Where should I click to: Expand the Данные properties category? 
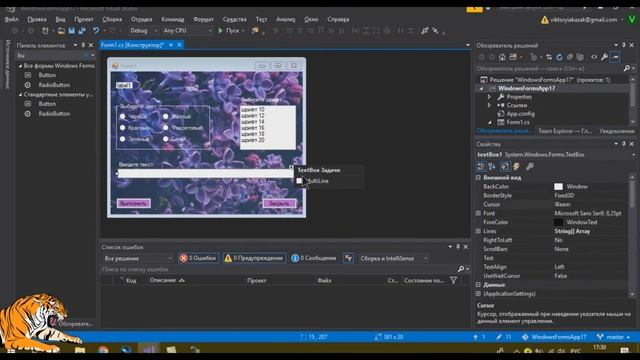[x=478, y=284]
